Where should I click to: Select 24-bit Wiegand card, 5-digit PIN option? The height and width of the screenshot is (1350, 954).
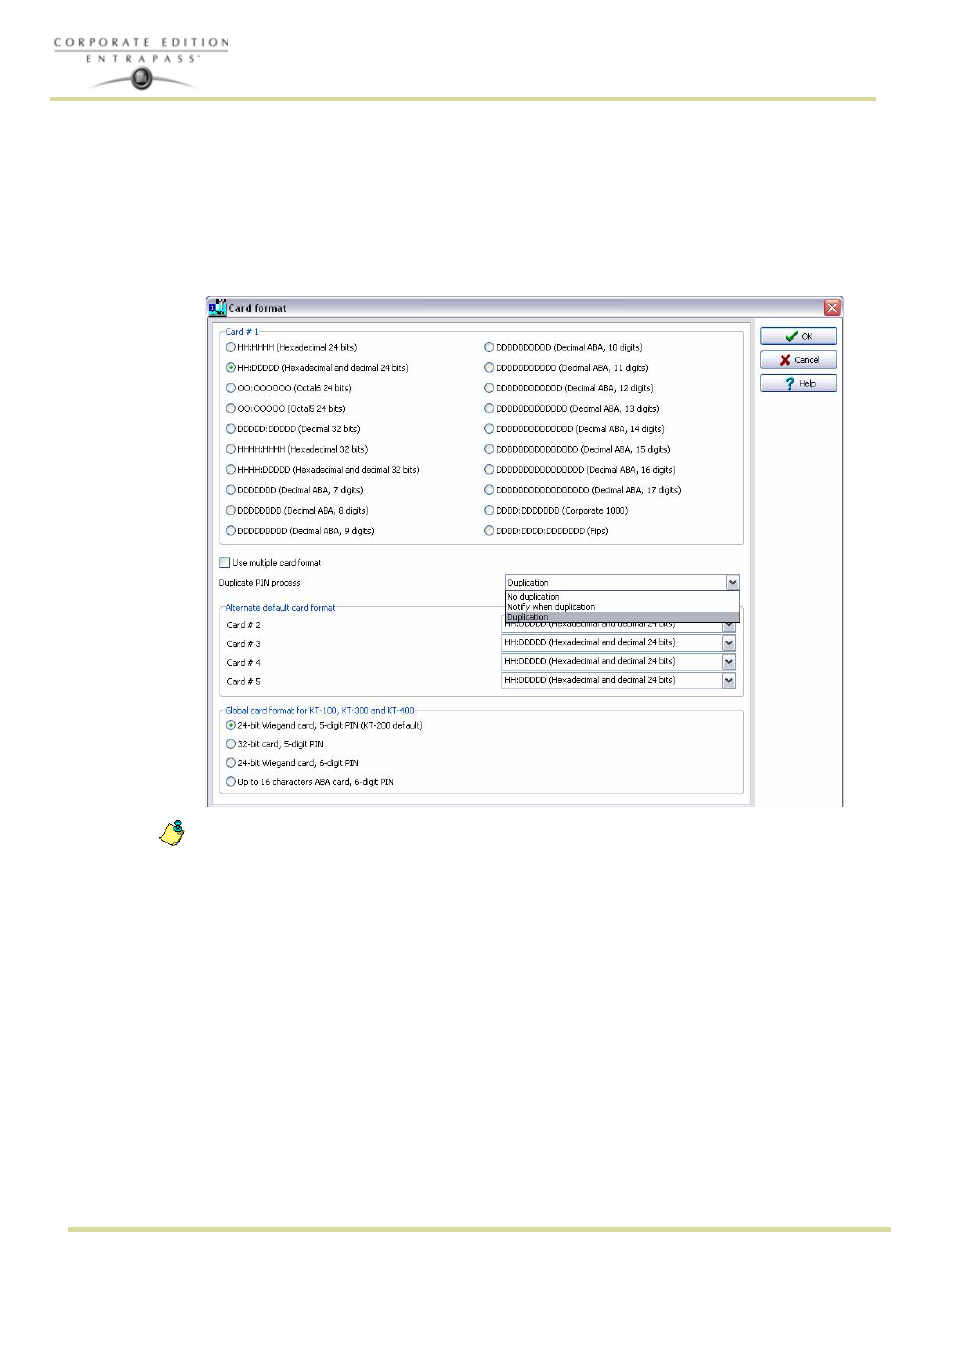[x=231, y=726]
